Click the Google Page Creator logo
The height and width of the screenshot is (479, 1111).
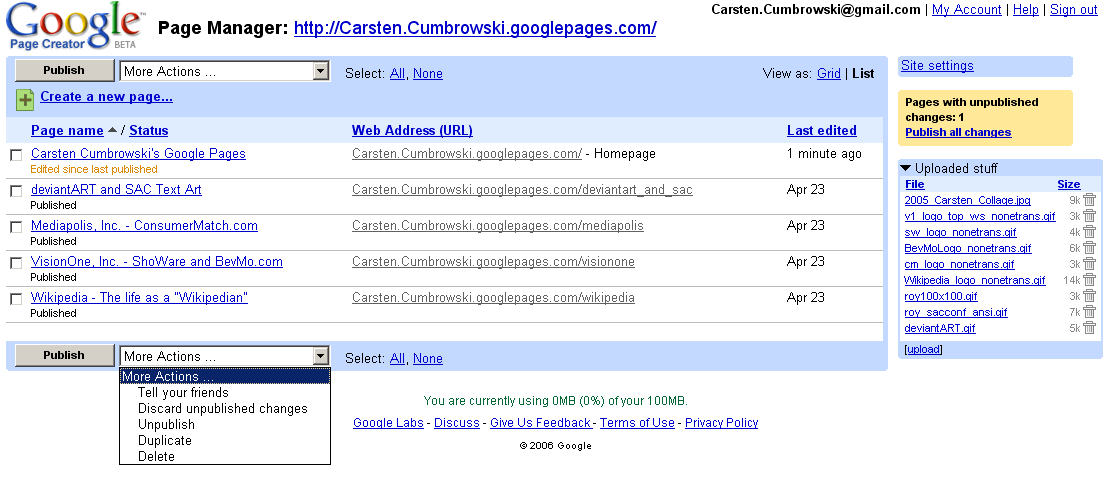point(74,27)
